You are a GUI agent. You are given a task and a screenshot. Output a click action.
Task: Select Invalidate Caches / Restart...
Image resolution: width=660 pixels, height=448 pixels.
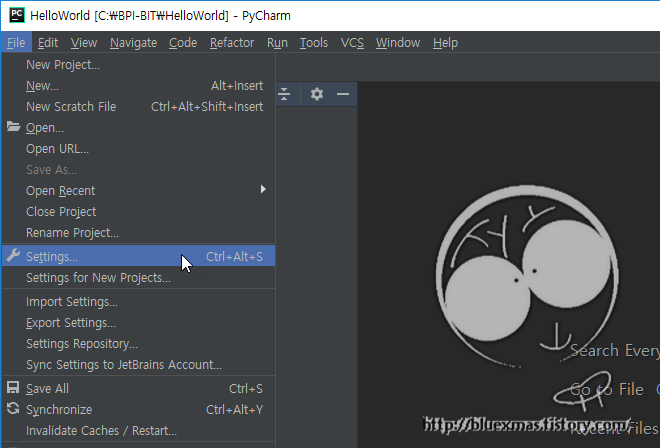point(138,431)
